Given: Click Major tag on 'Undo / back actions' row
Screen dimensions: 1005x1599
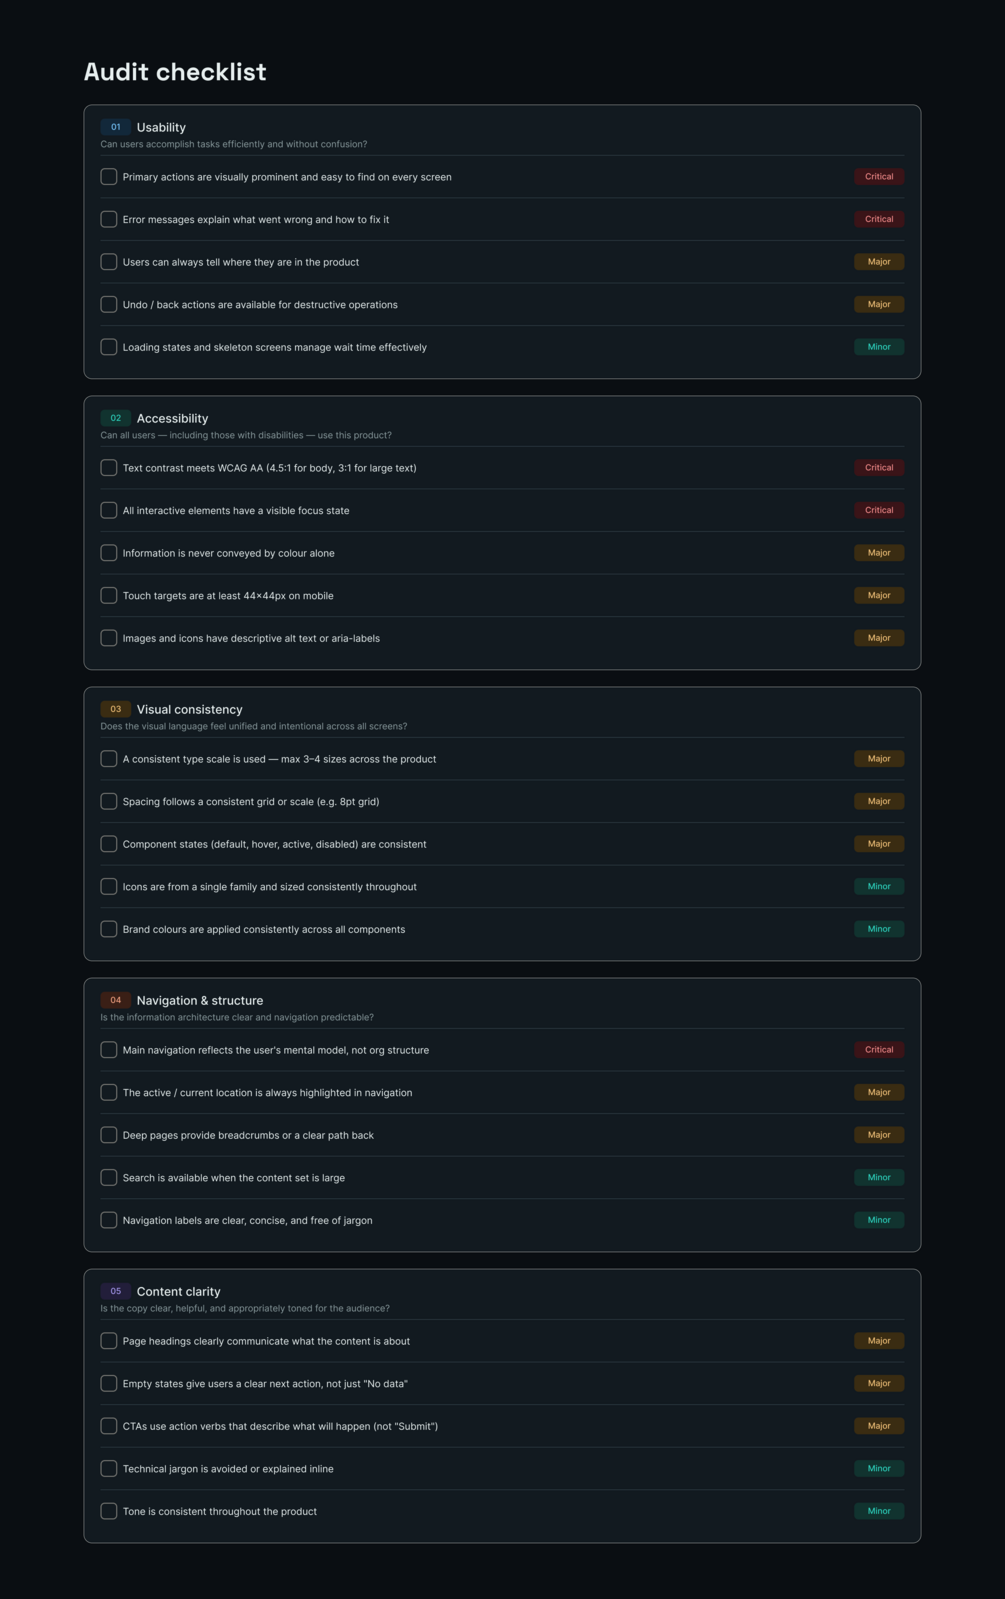Looking at the screenshot, I should coord(879,304).
